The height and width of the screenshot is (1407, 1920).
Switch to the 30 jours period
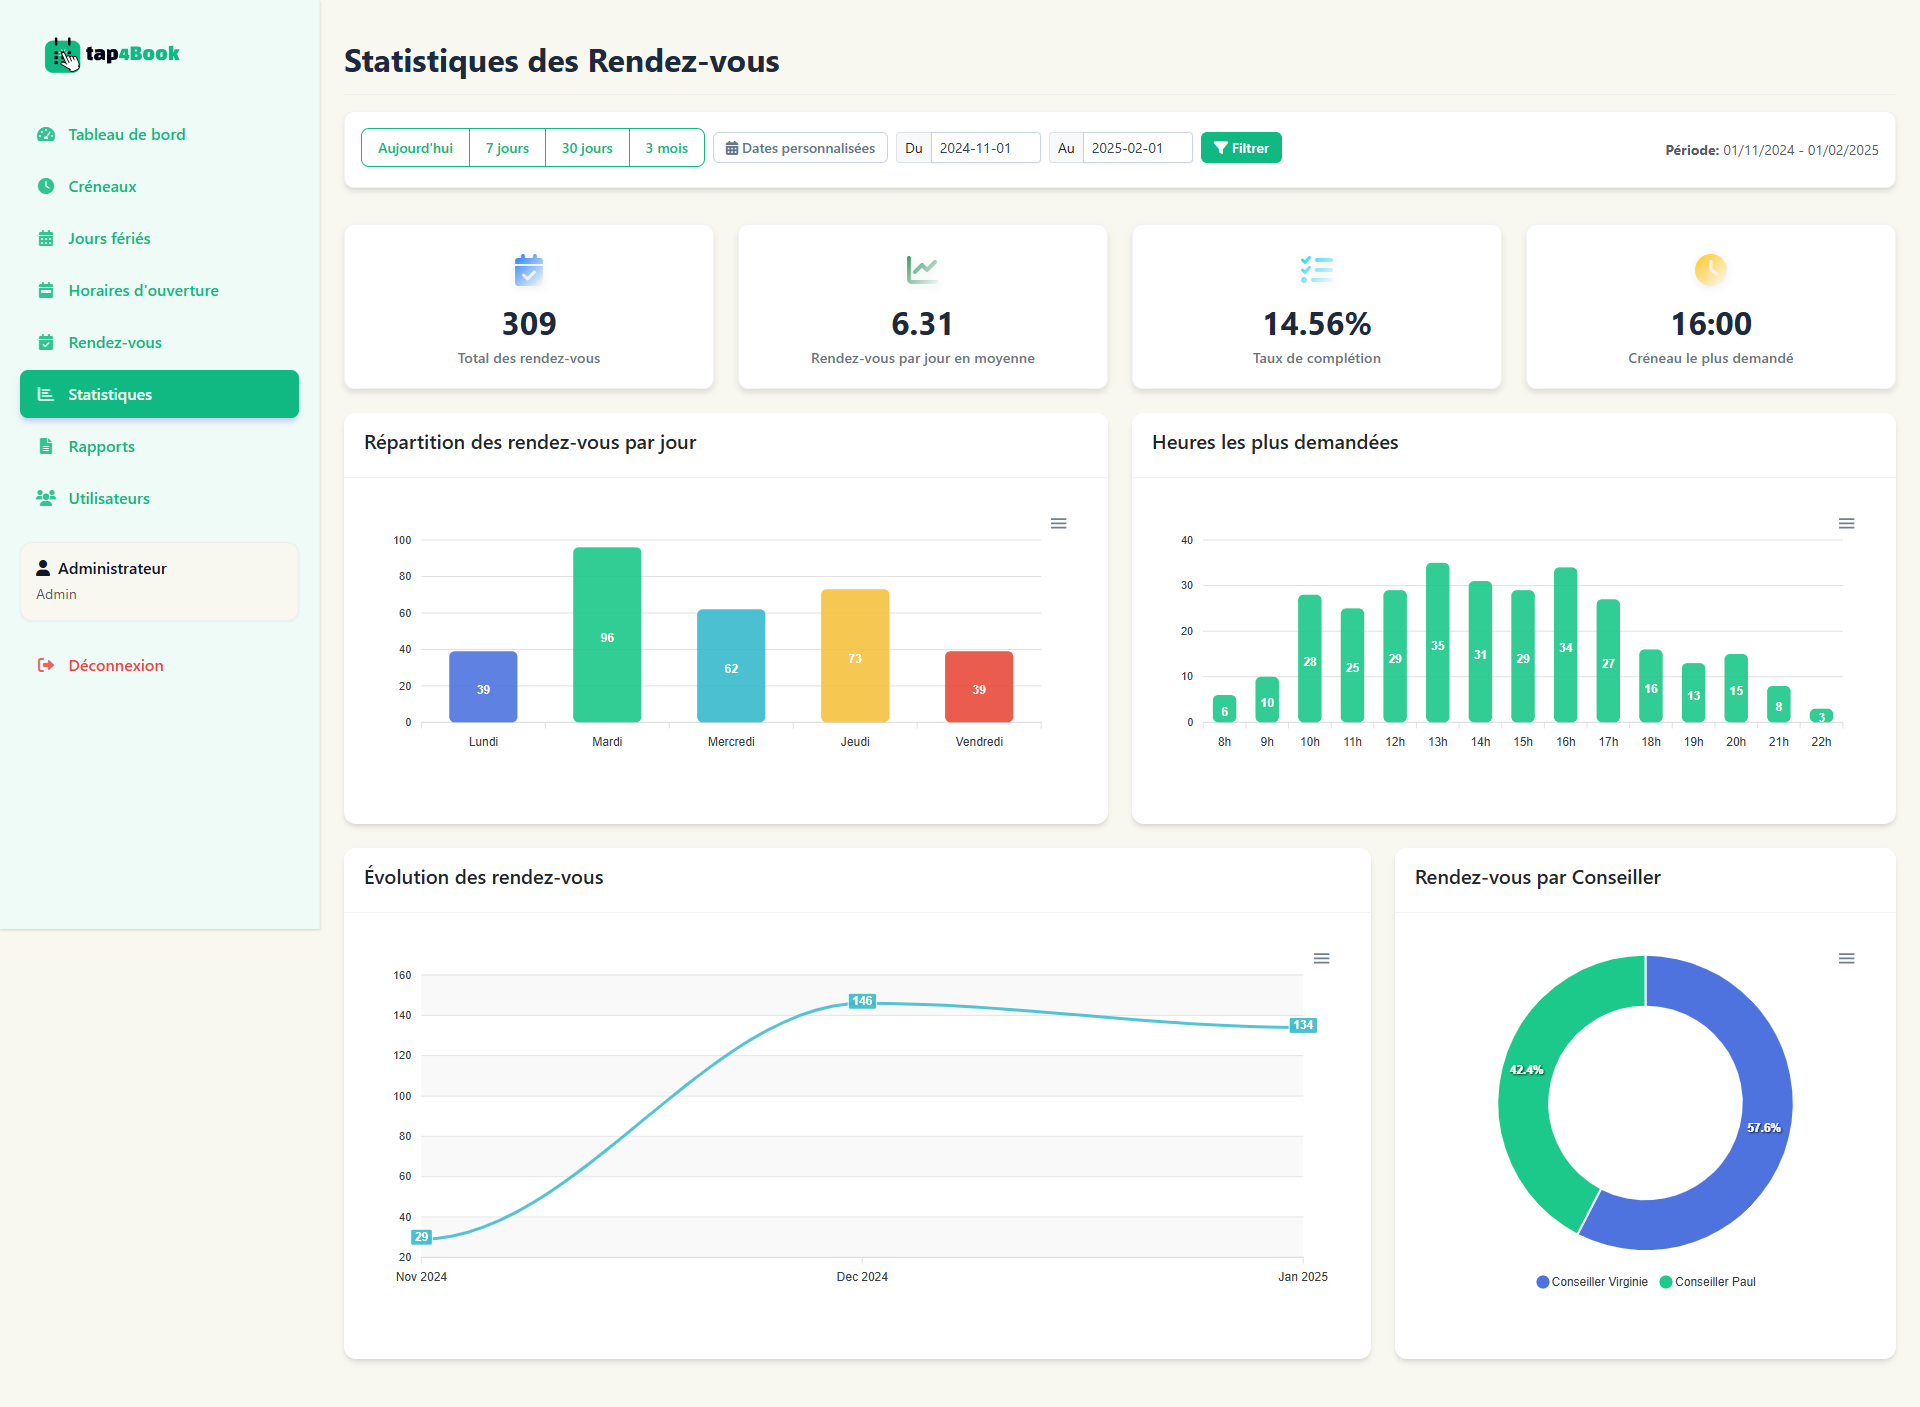(x=586, y=147)
